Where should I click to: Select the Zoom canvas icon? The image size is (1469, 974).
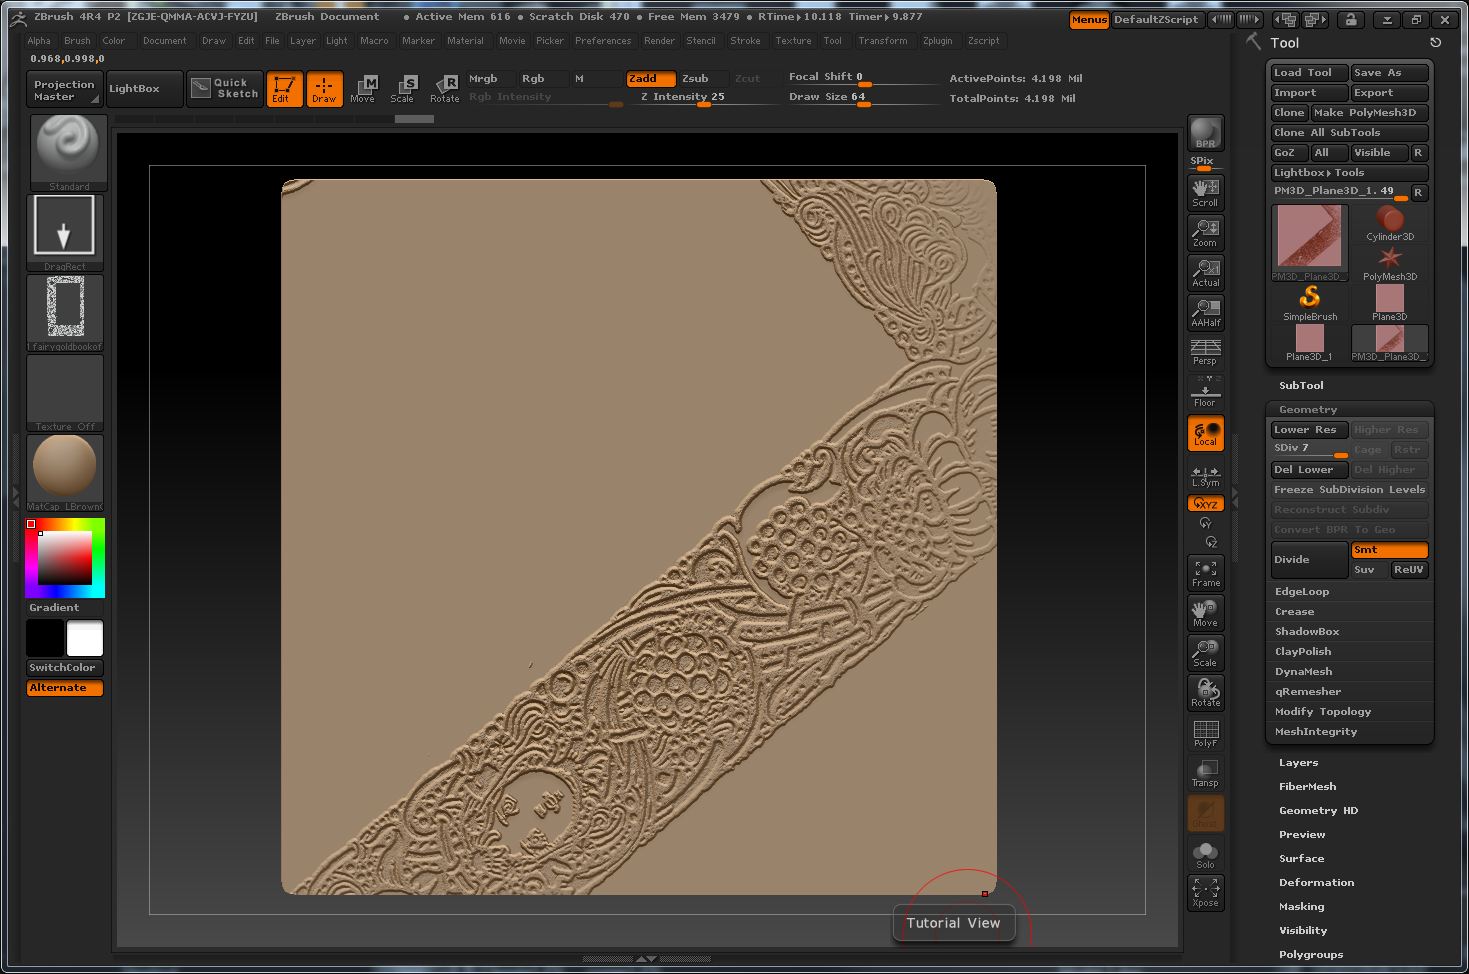(x=1205, y=232)
